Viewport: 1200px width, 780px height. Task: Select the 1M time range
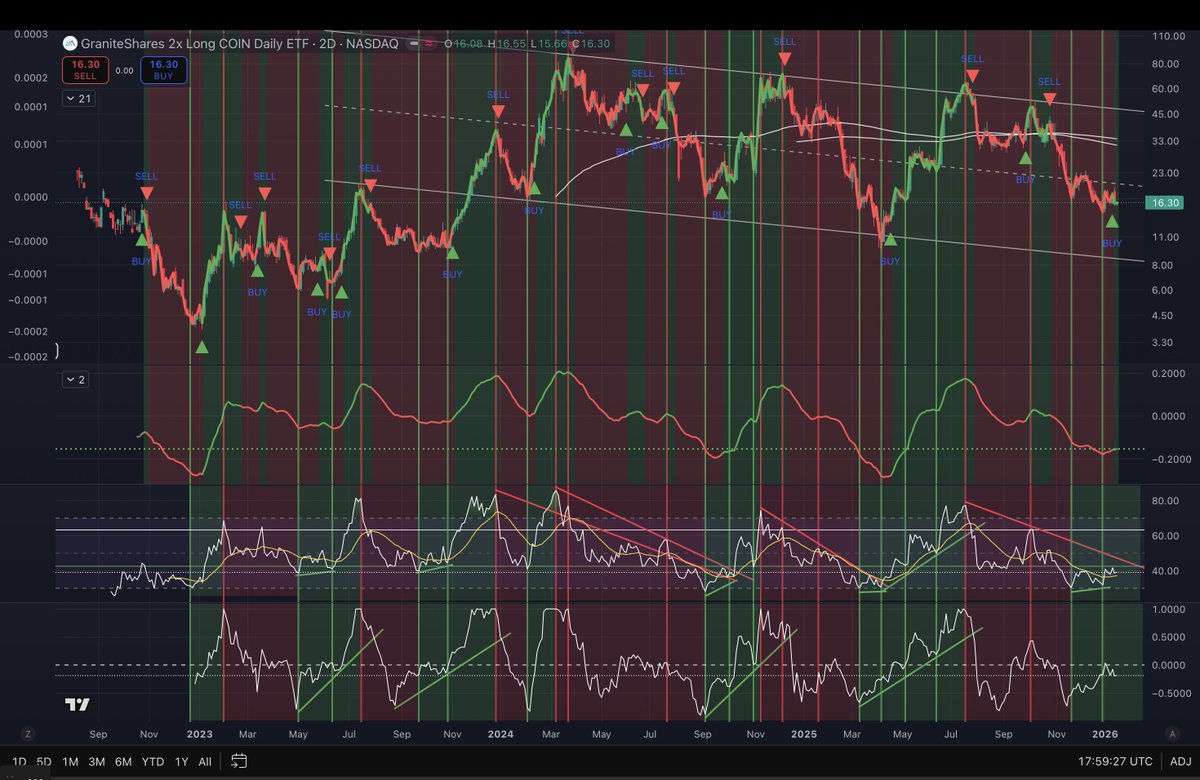point(71,762)
